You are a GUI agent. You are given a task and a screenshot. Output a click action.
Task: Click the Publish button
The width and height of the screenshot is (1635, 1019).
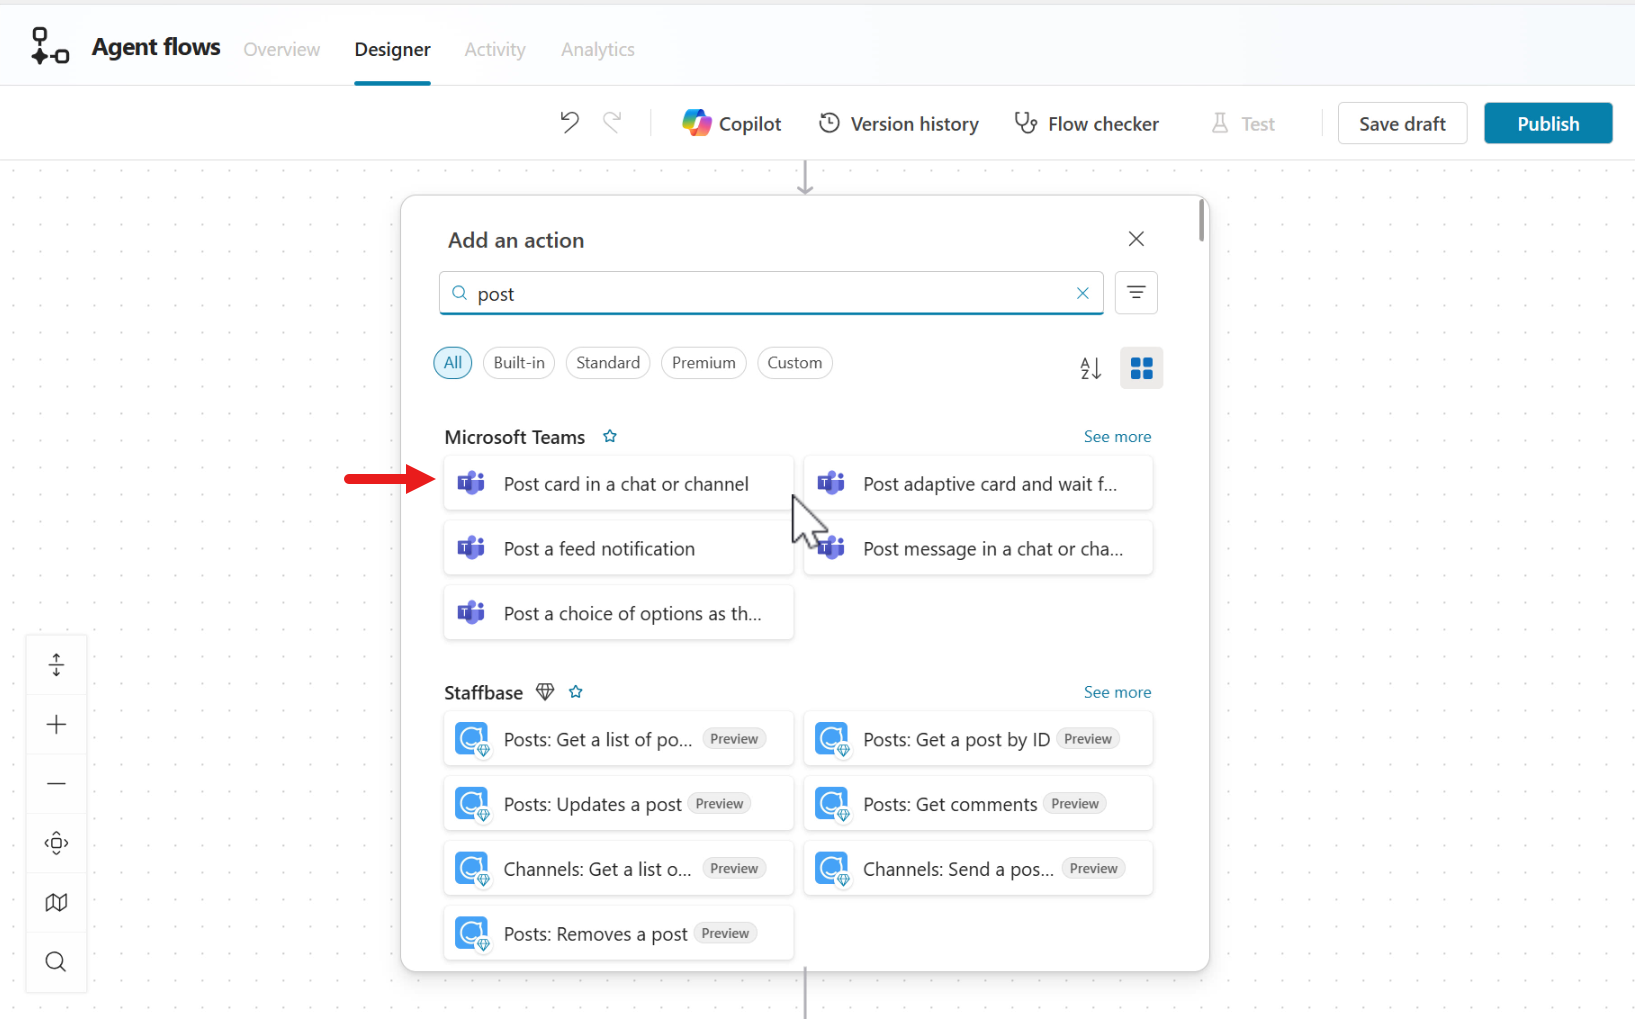(1548, 123)
